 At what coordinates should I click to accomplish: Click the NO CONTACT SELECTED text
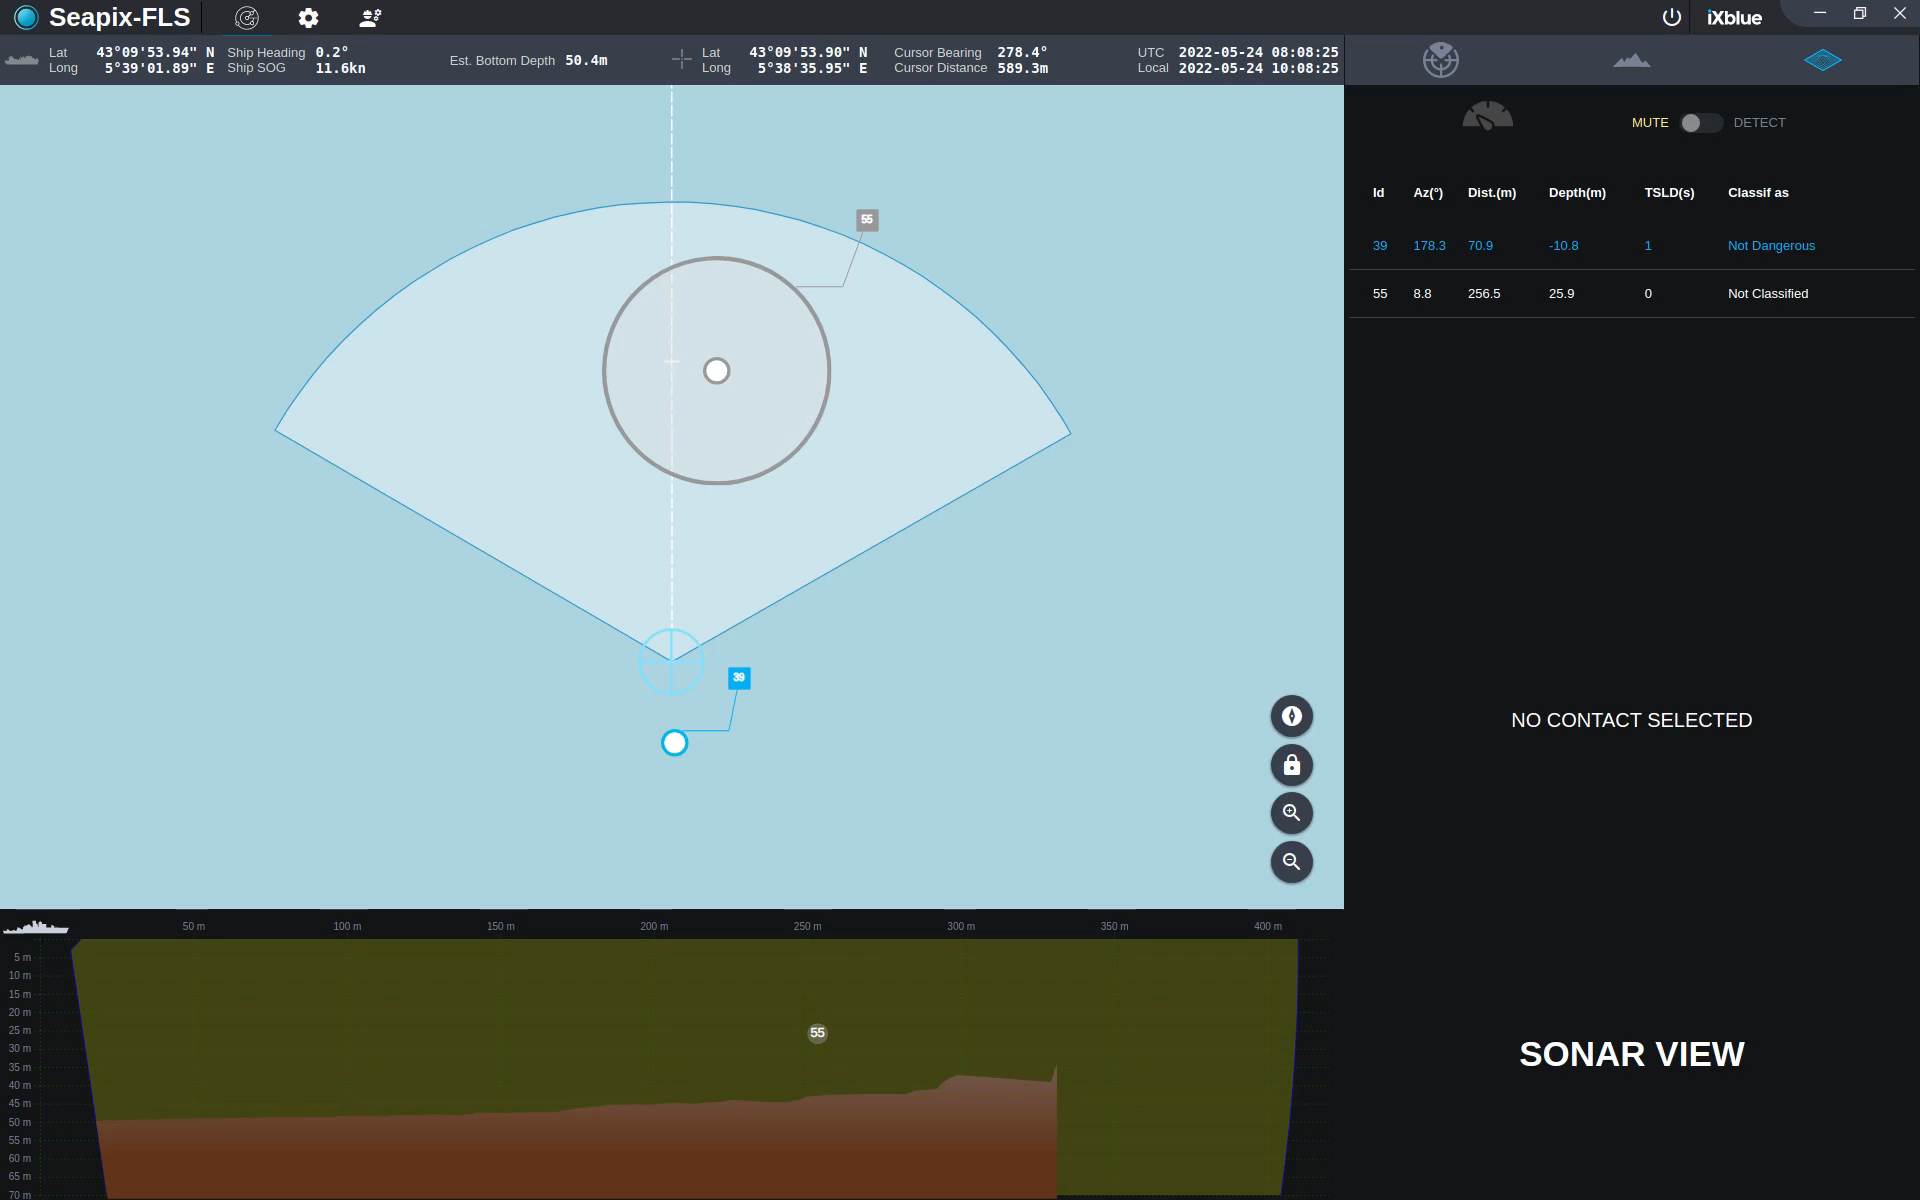point(1631,720)
